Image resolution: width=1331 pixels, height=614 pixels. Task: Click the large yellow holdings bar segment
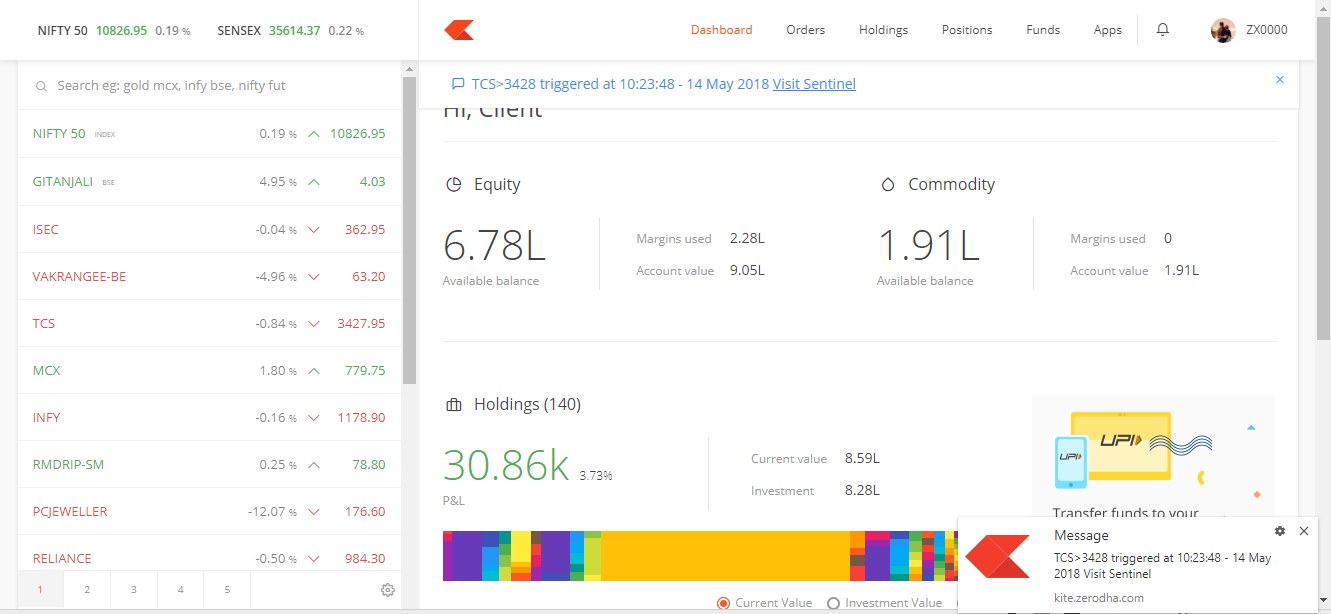point(724,556)
